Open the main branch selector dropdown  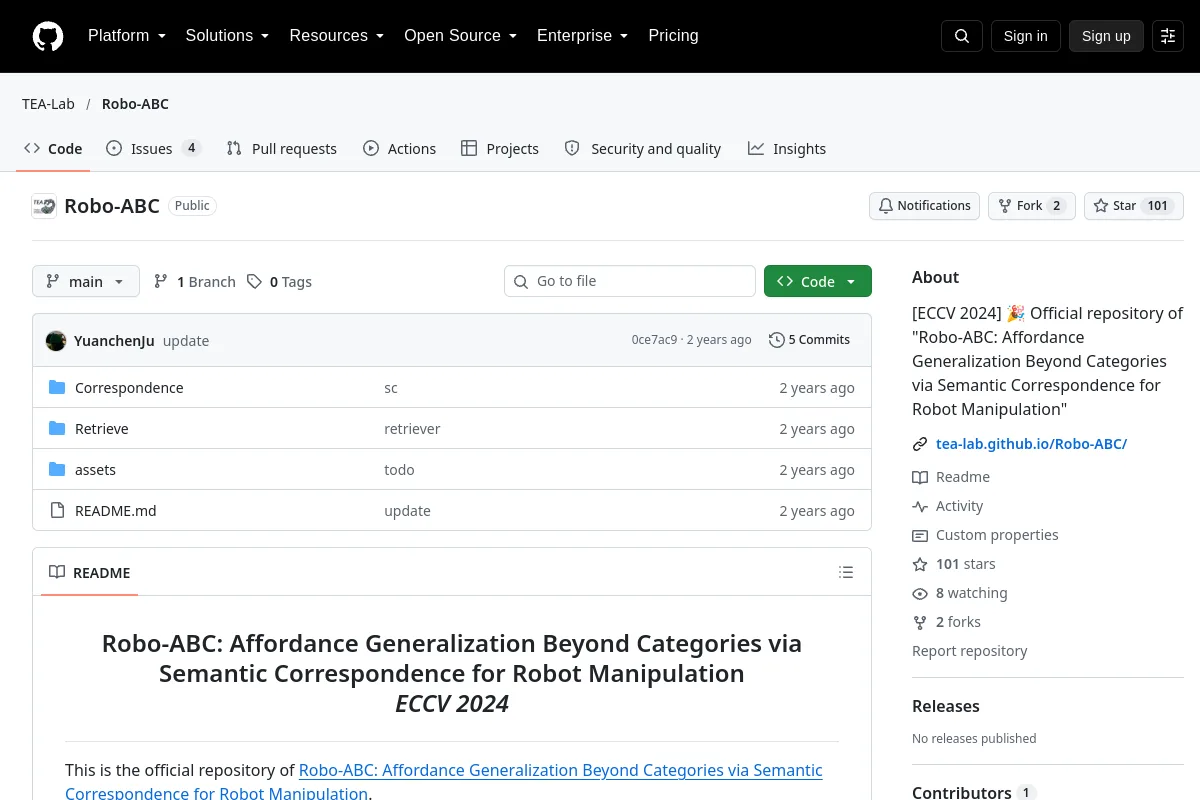(86, 282)
